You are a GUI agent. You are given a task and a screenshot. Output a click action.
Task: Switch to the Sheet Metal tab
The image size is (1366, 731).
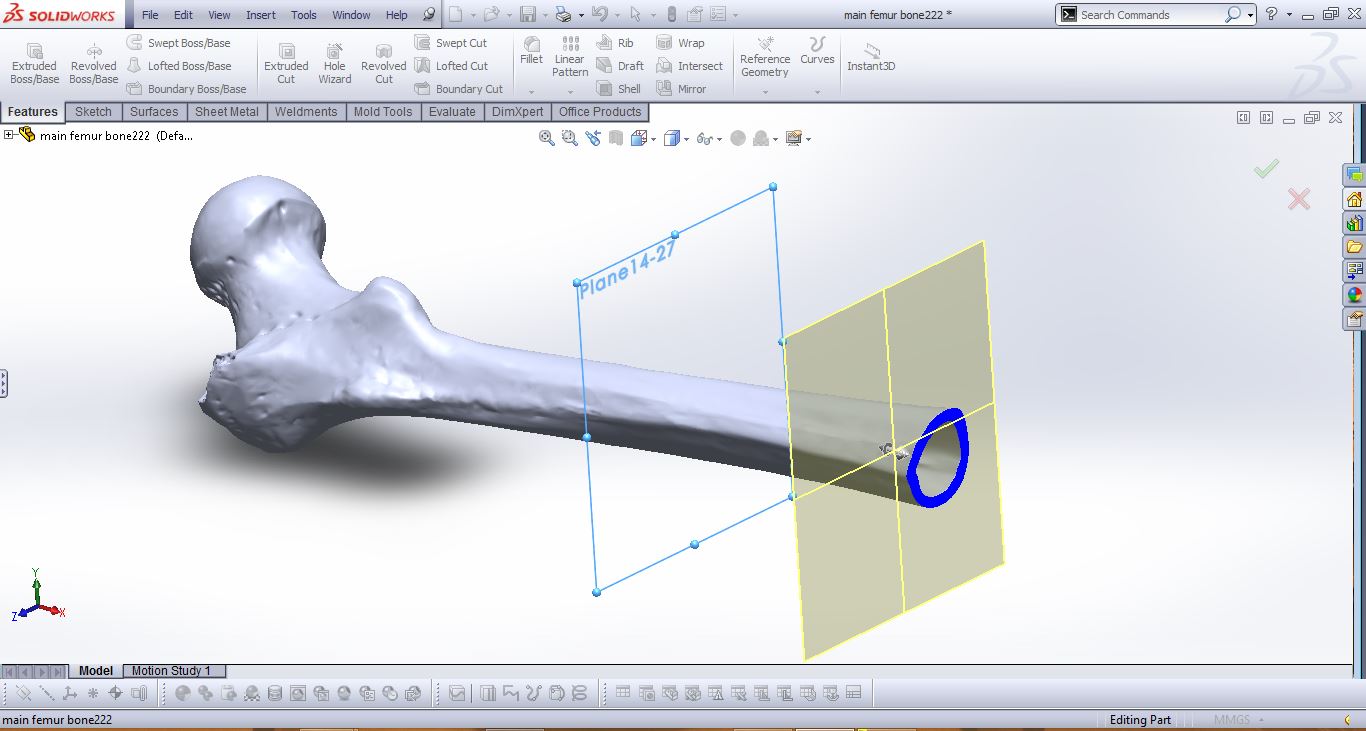pyautogui.click(x=226, y=112)
